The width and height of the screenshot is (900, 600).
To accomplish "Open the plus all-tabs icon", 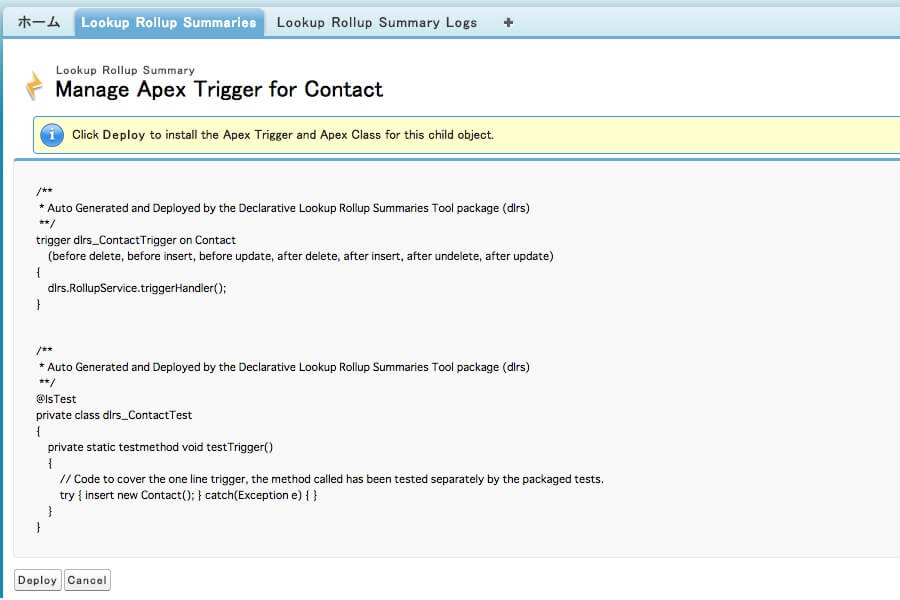I will click(508, 22).
